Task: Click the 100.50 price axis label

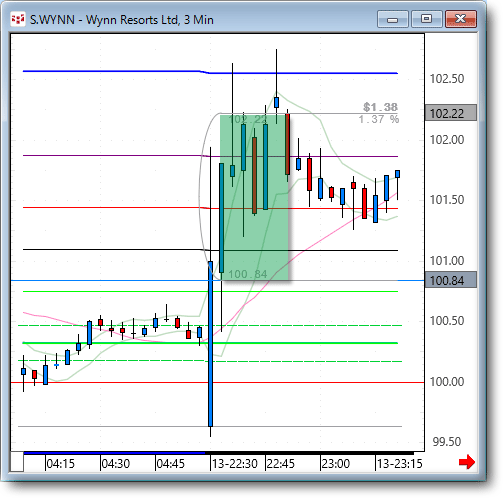Action: (x=447, y=321)
